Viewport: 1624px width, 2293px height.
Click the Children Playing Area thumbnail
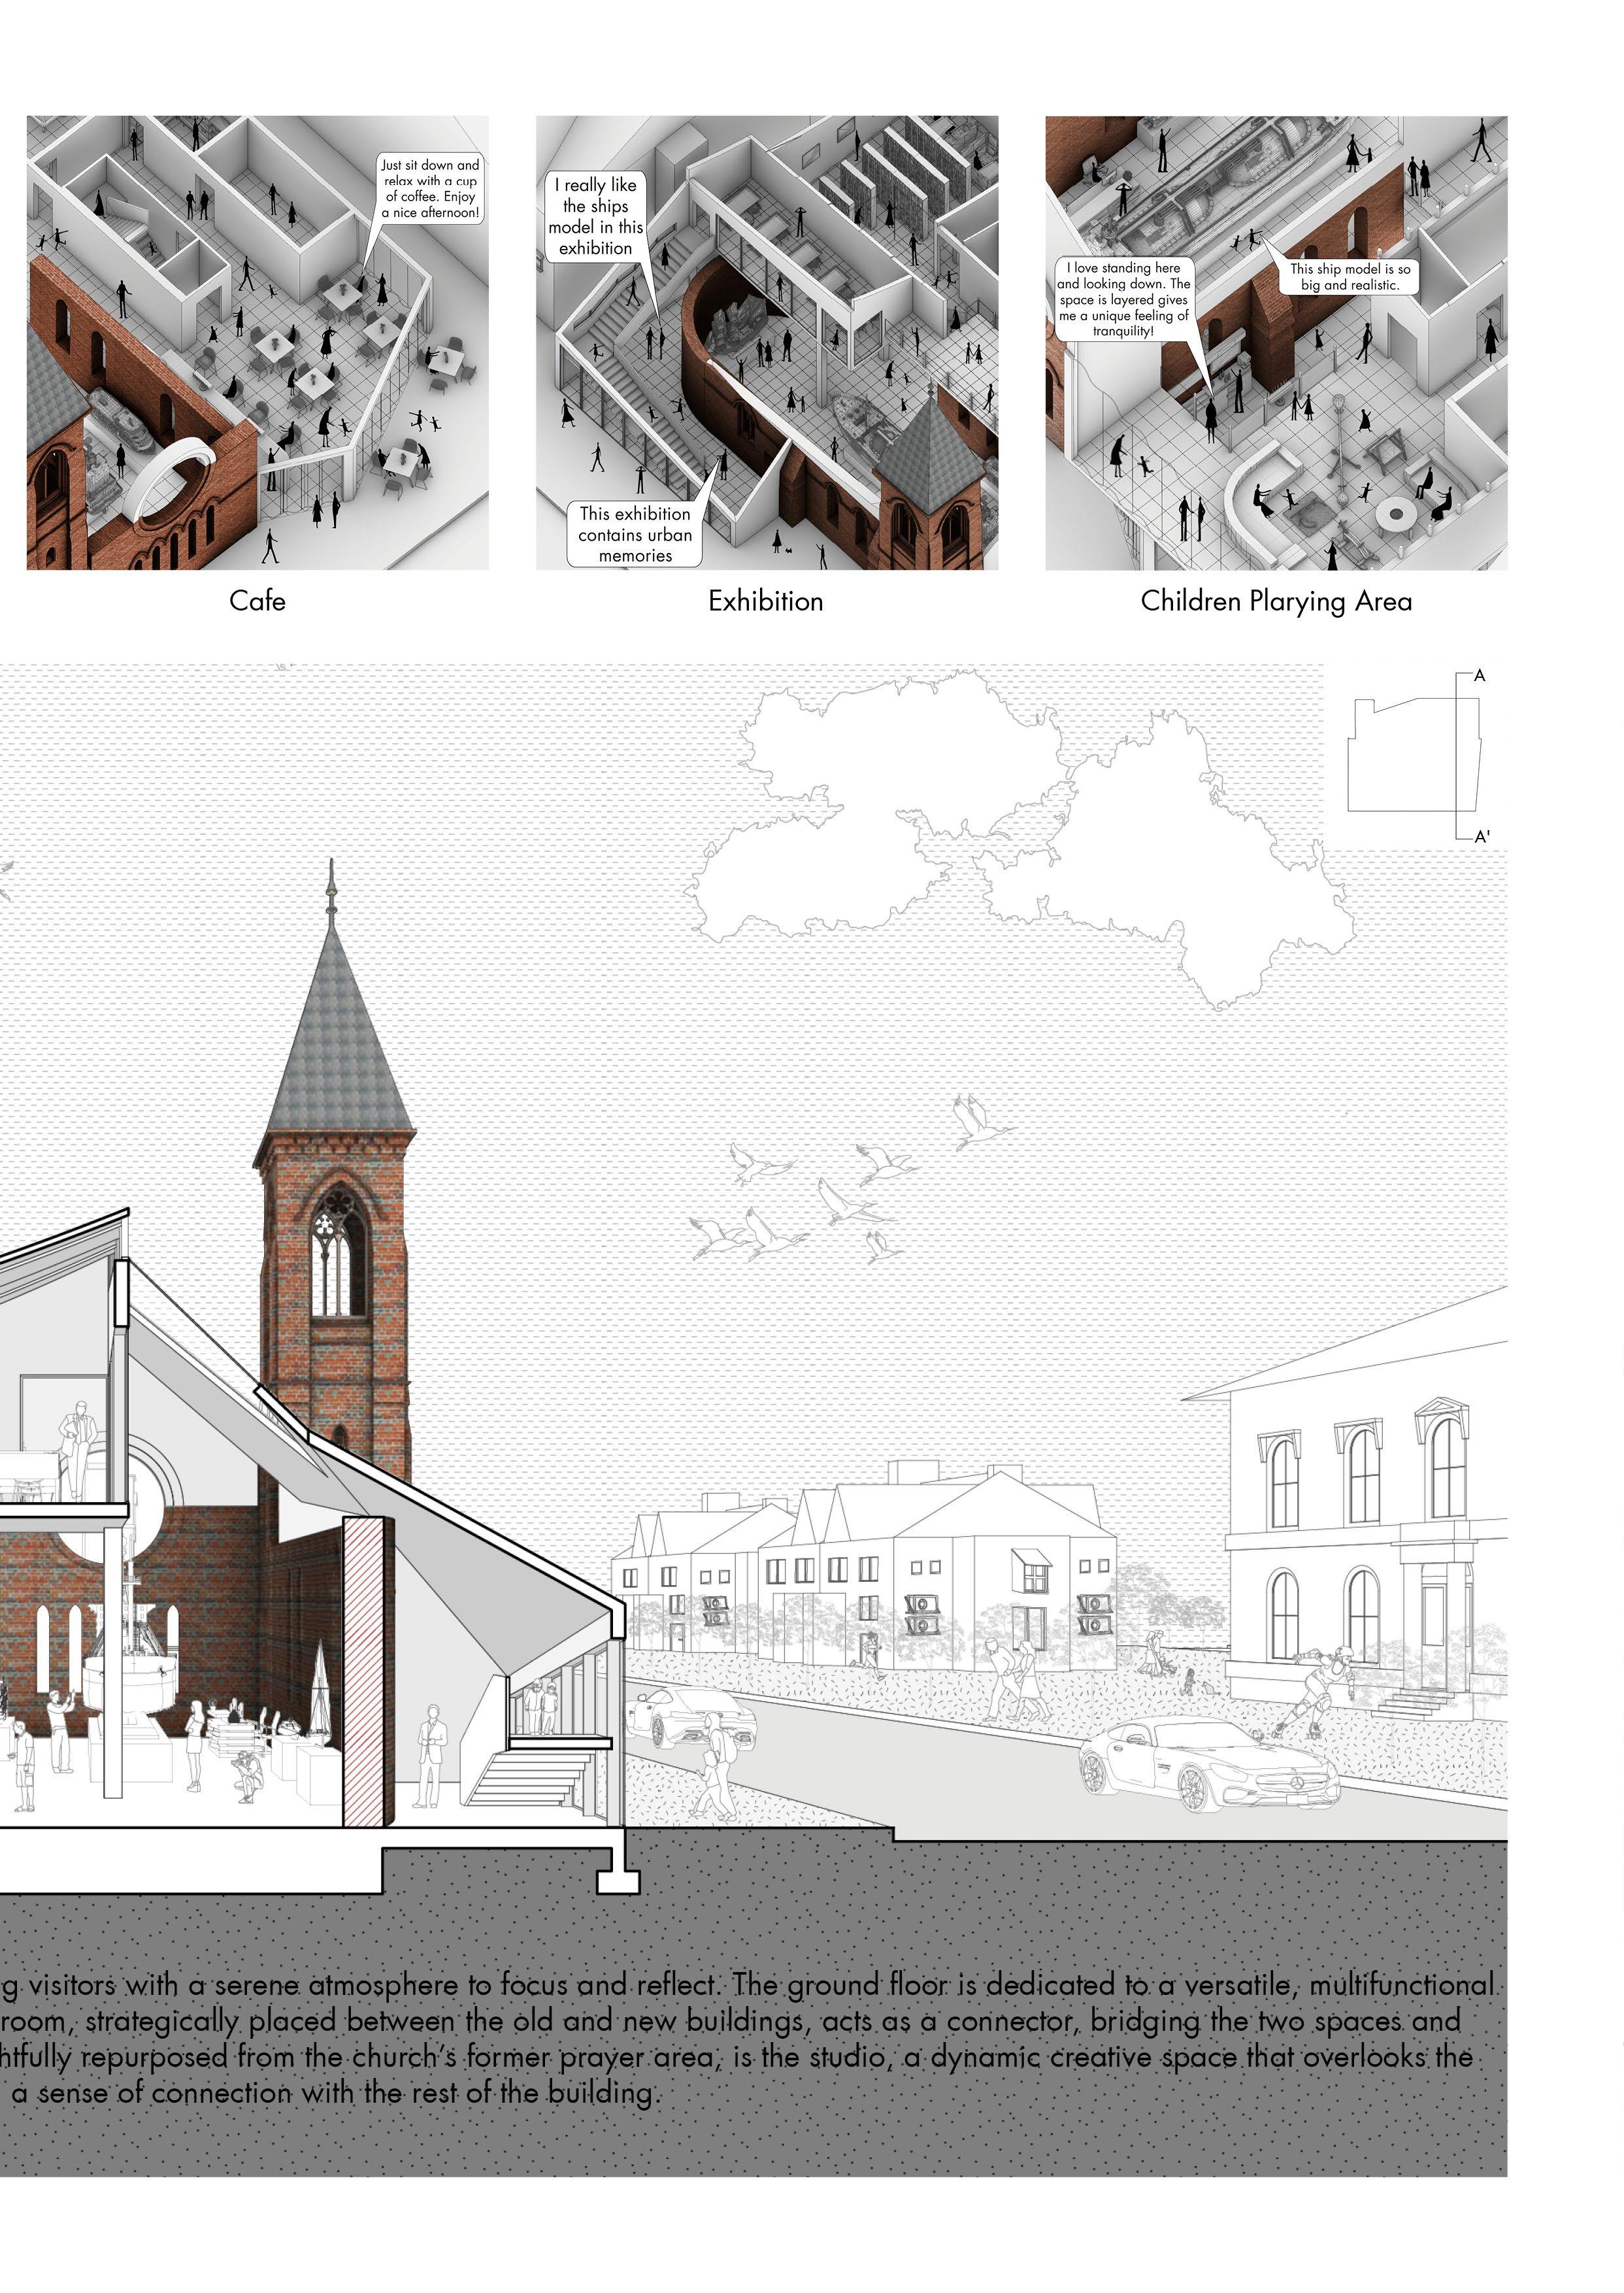coord(1276,342)
